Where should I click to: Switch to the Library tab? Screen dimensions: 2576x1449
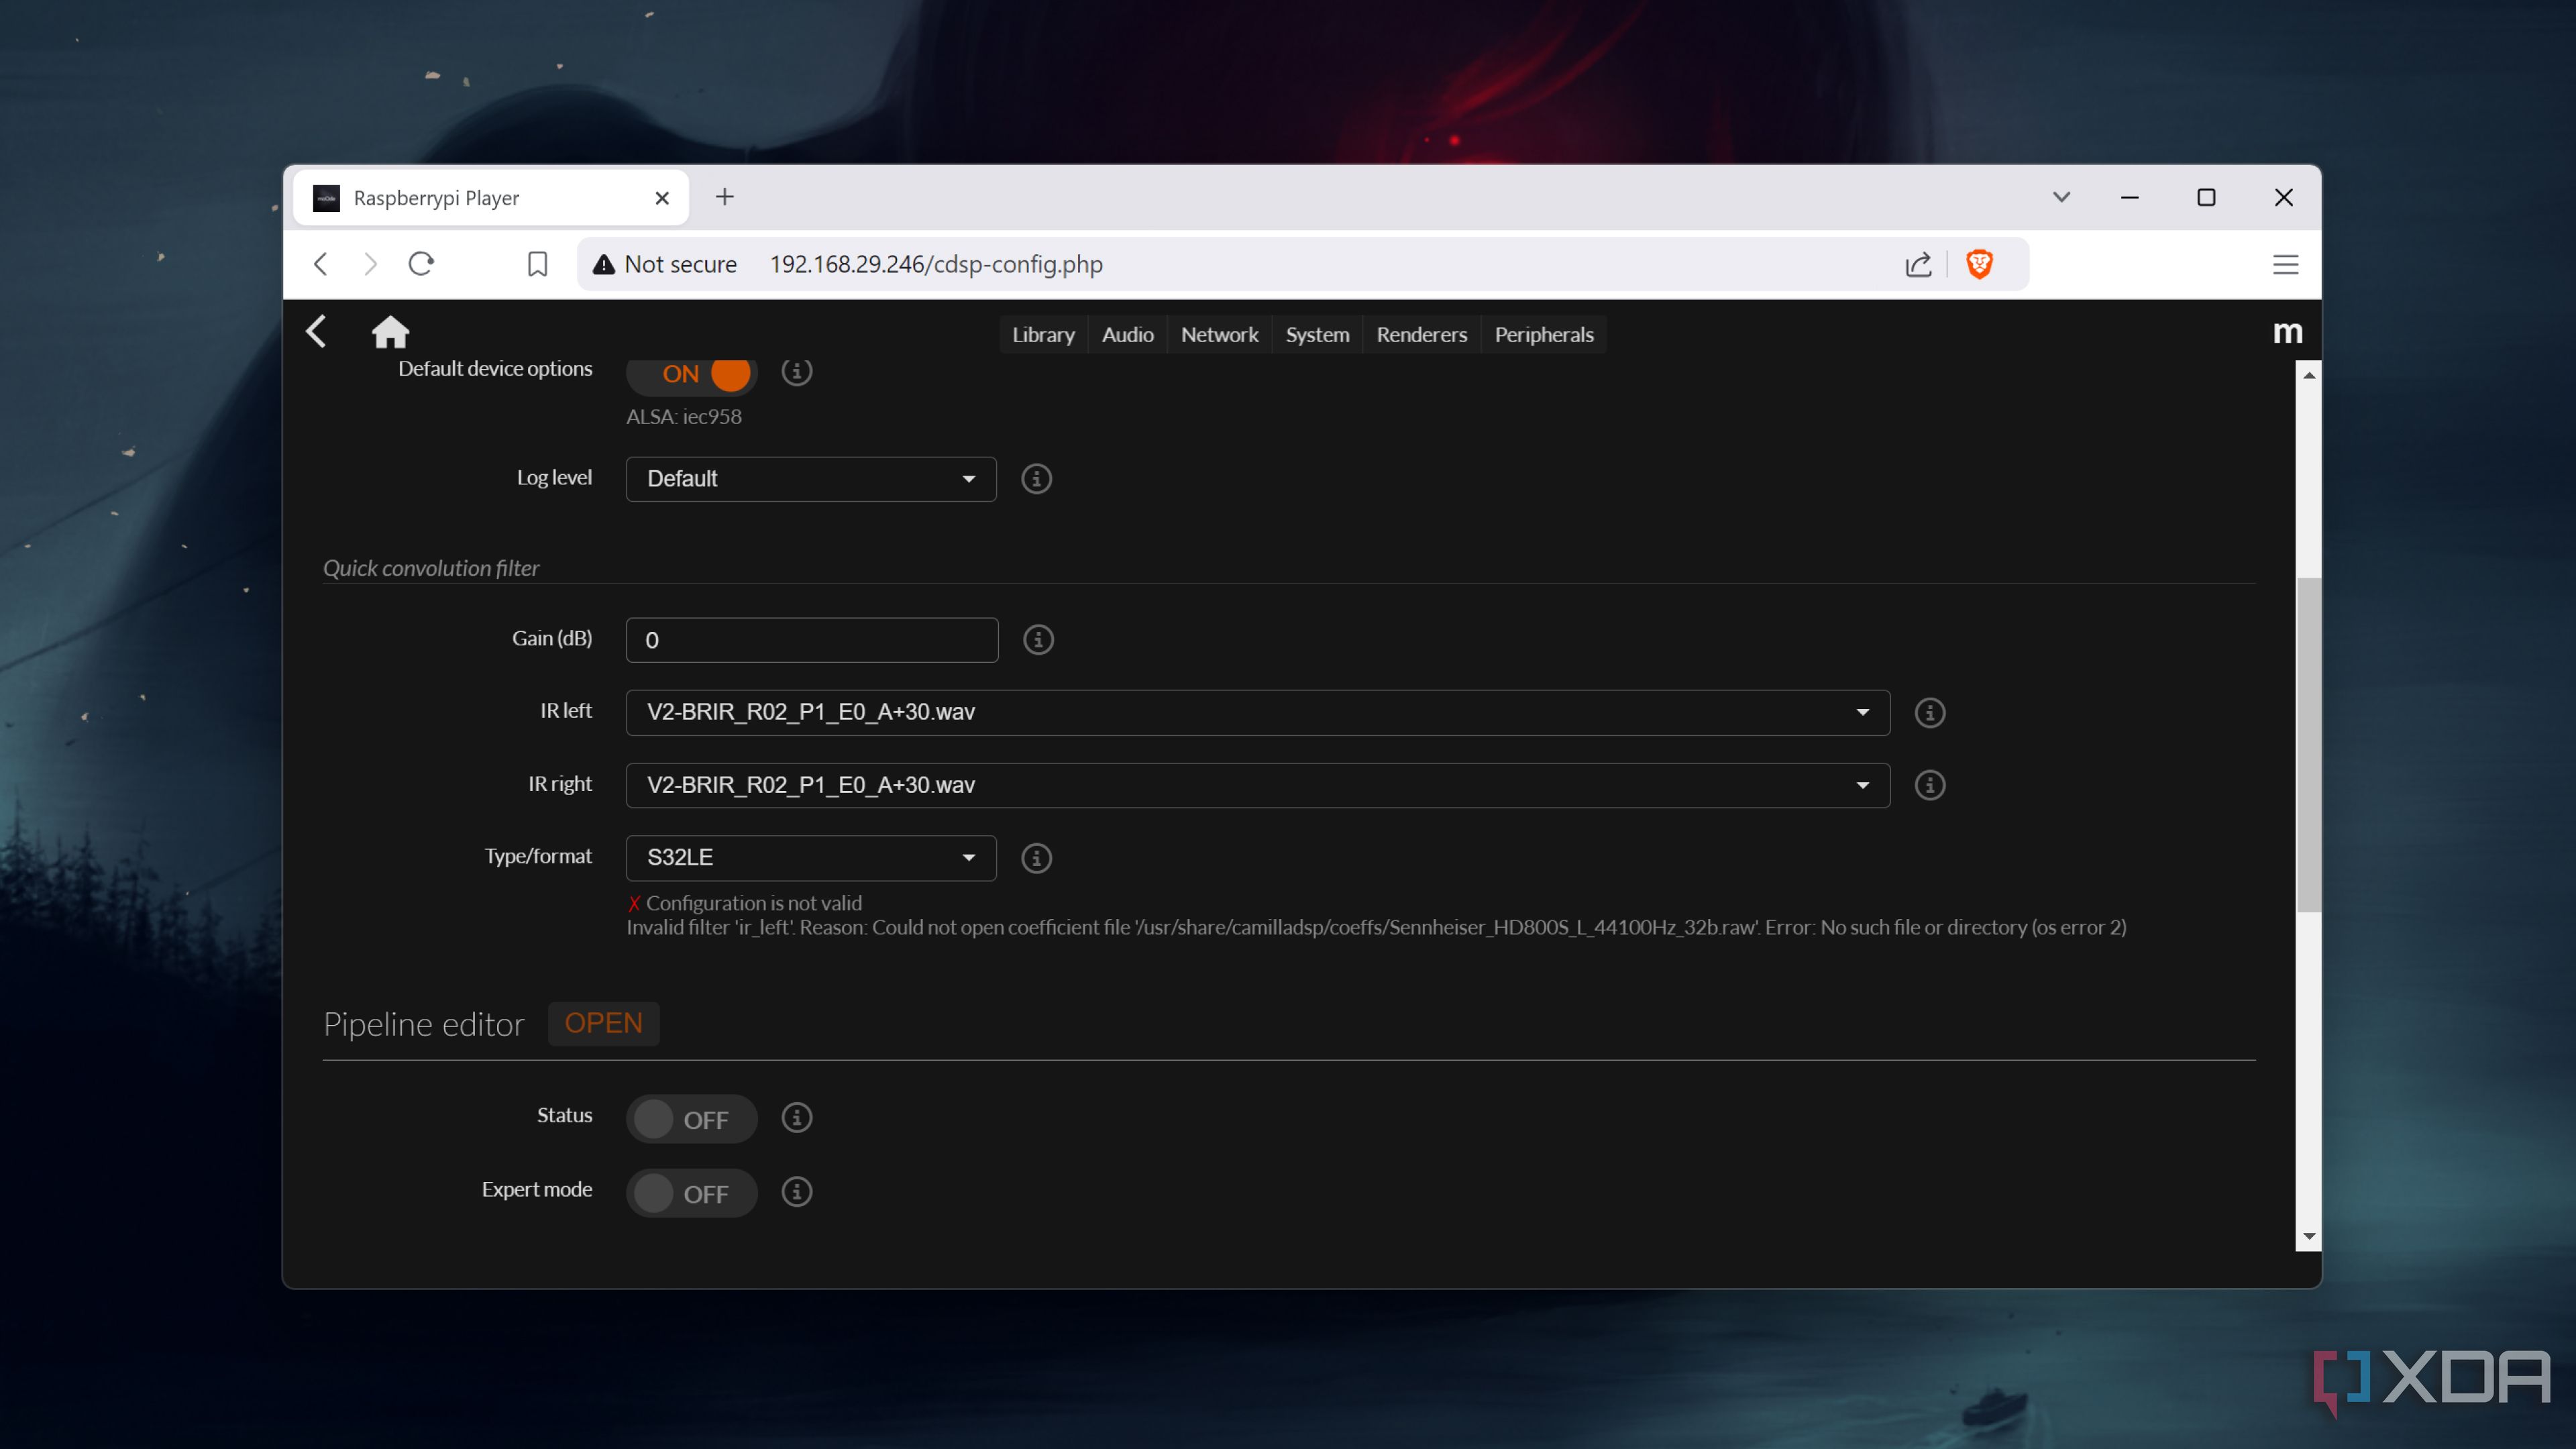pyautogui.click(x=1043, y=335)
